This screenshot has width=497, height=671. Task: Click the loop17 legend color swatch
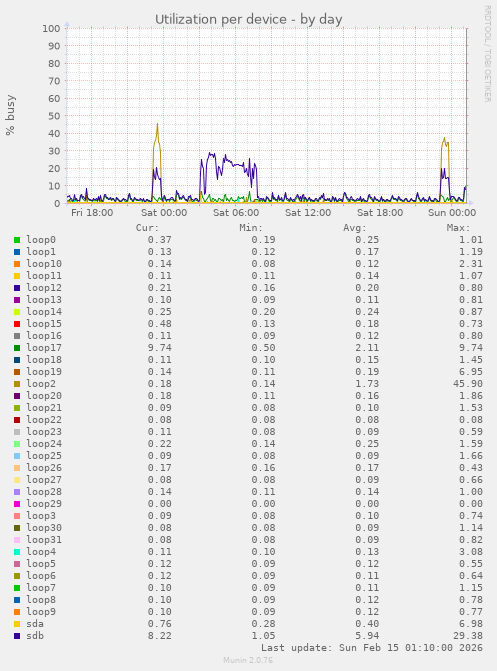click(x=17, y=348)
